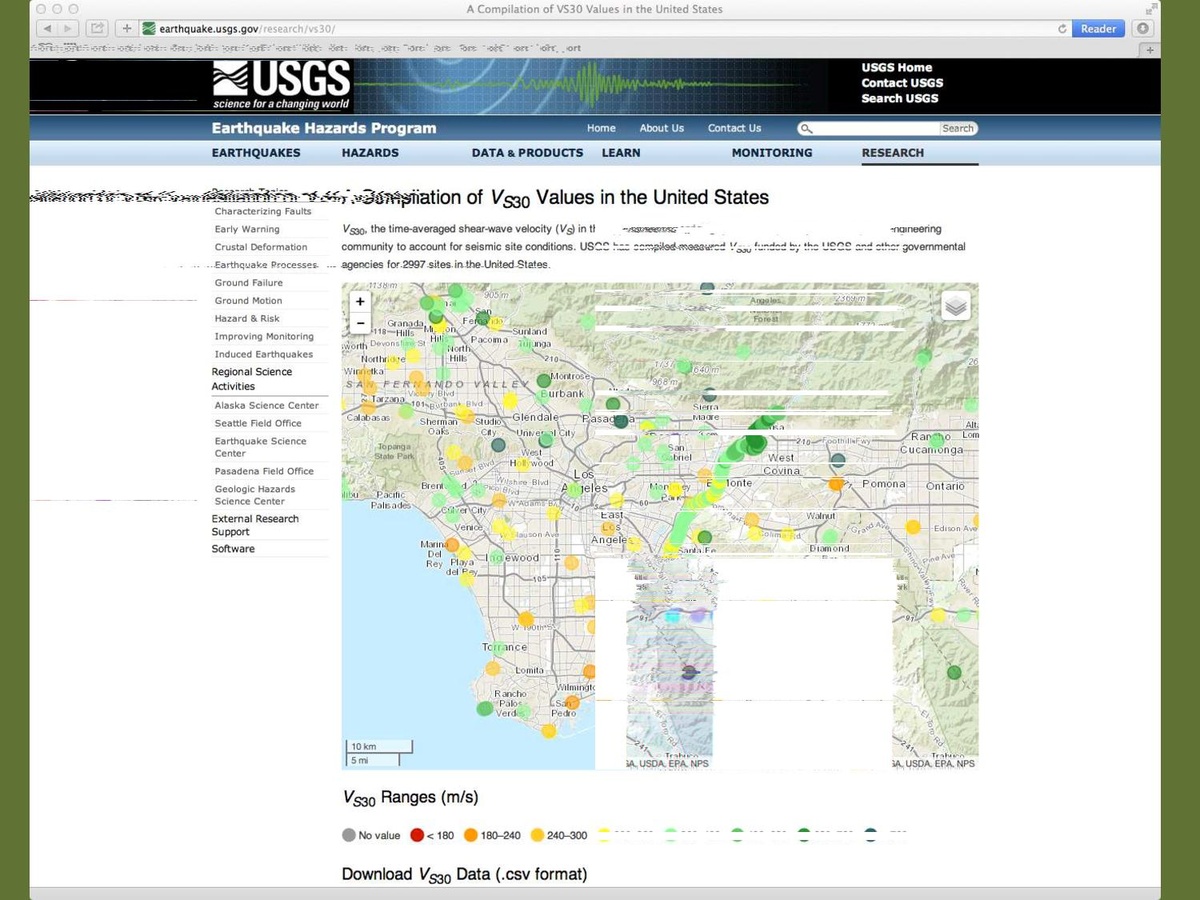
Task: Open the Induced Earthquakes sidebar link
Action: [x=264, y=354]
